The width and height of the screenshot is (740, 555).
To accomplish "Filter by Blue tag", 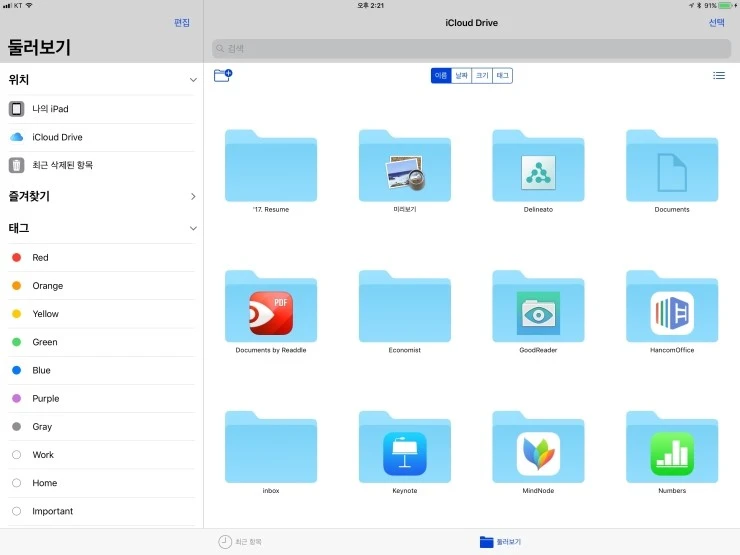I will (x=101, y=370).
